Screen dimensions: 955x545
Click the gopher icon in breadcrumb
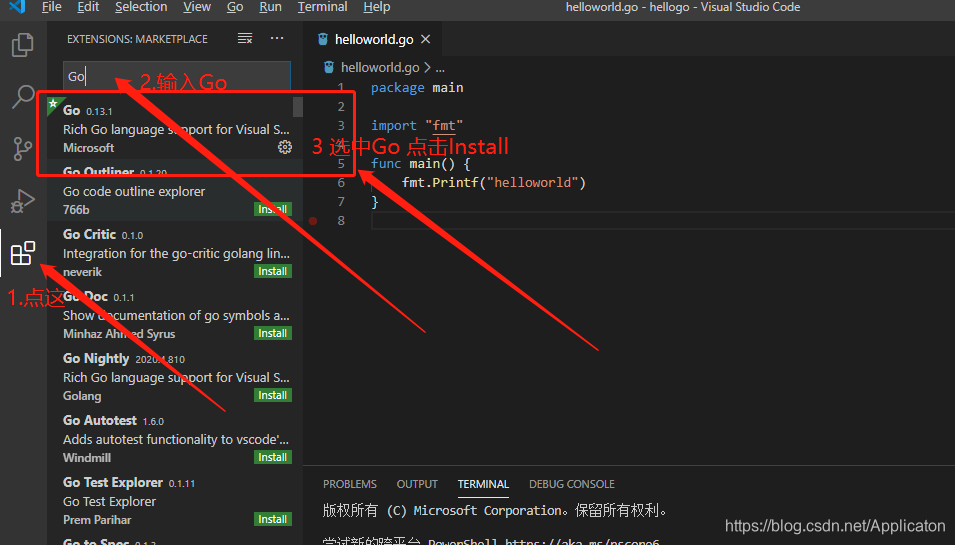tap(329, 67)
